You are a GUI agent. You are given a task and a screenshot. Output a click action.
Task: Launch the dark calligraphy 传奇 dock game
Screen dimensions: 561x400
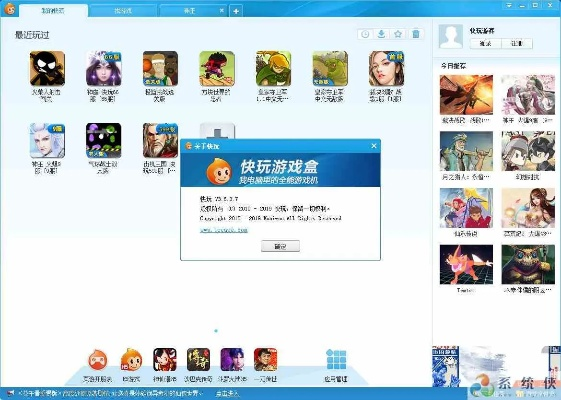pos(198,360)
